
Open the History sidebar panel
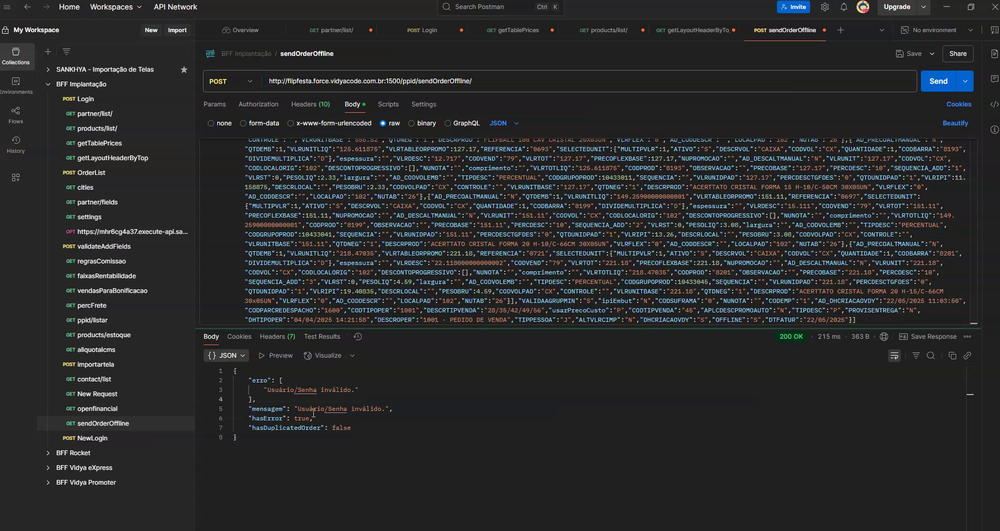[15, 145]
